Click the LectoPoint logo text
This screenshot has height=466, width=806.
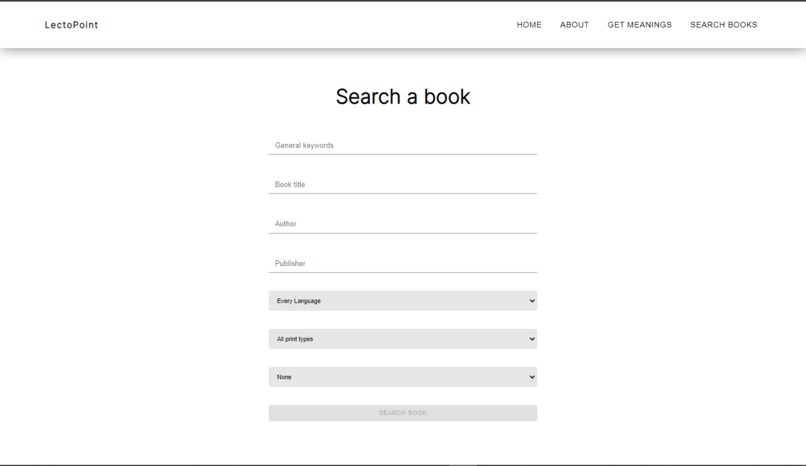click(x=71, y=25)
